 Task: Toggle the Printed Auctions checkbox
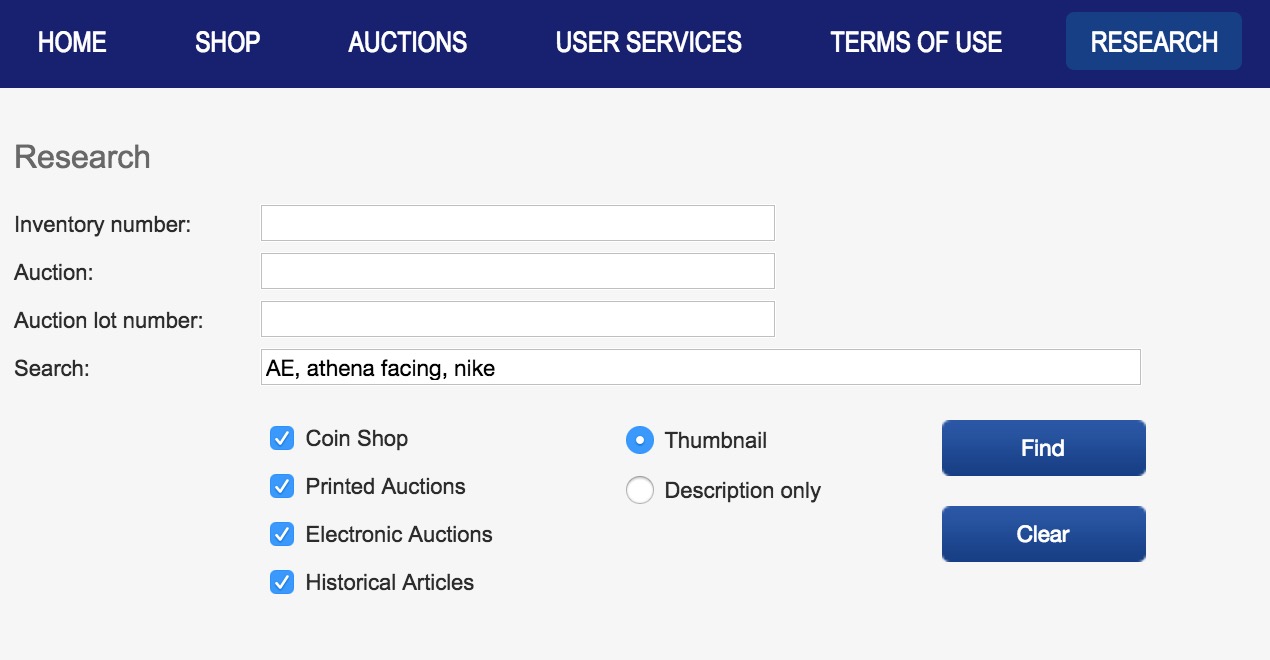tap(282, 486)
